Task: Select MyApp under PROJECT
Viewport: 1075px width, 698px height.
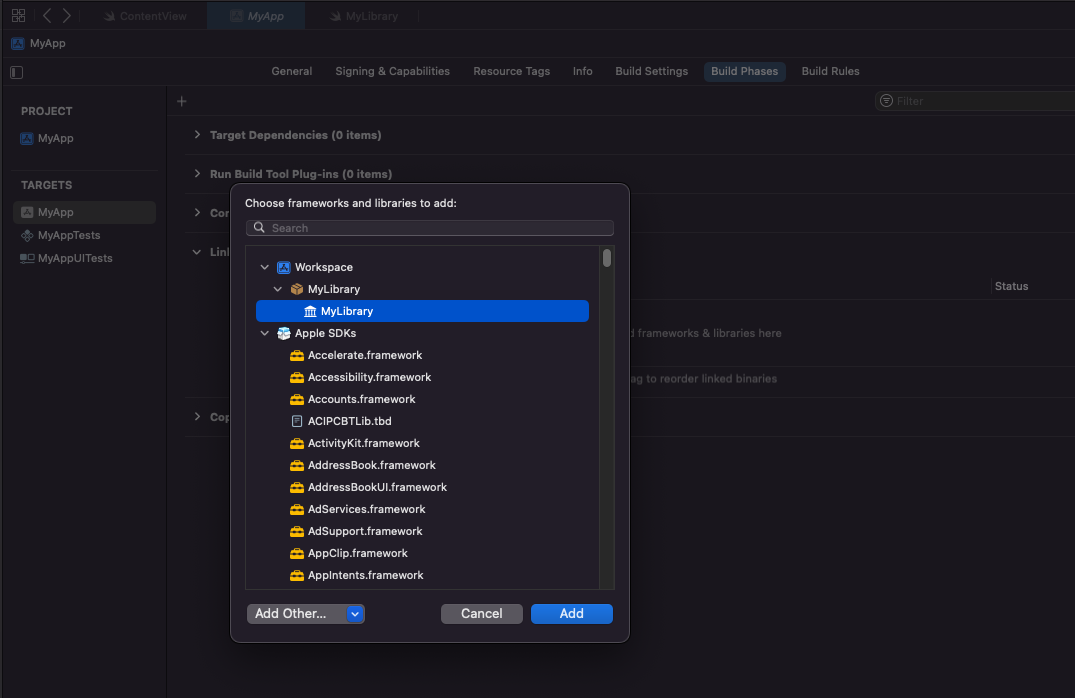Action: [47, 139]
